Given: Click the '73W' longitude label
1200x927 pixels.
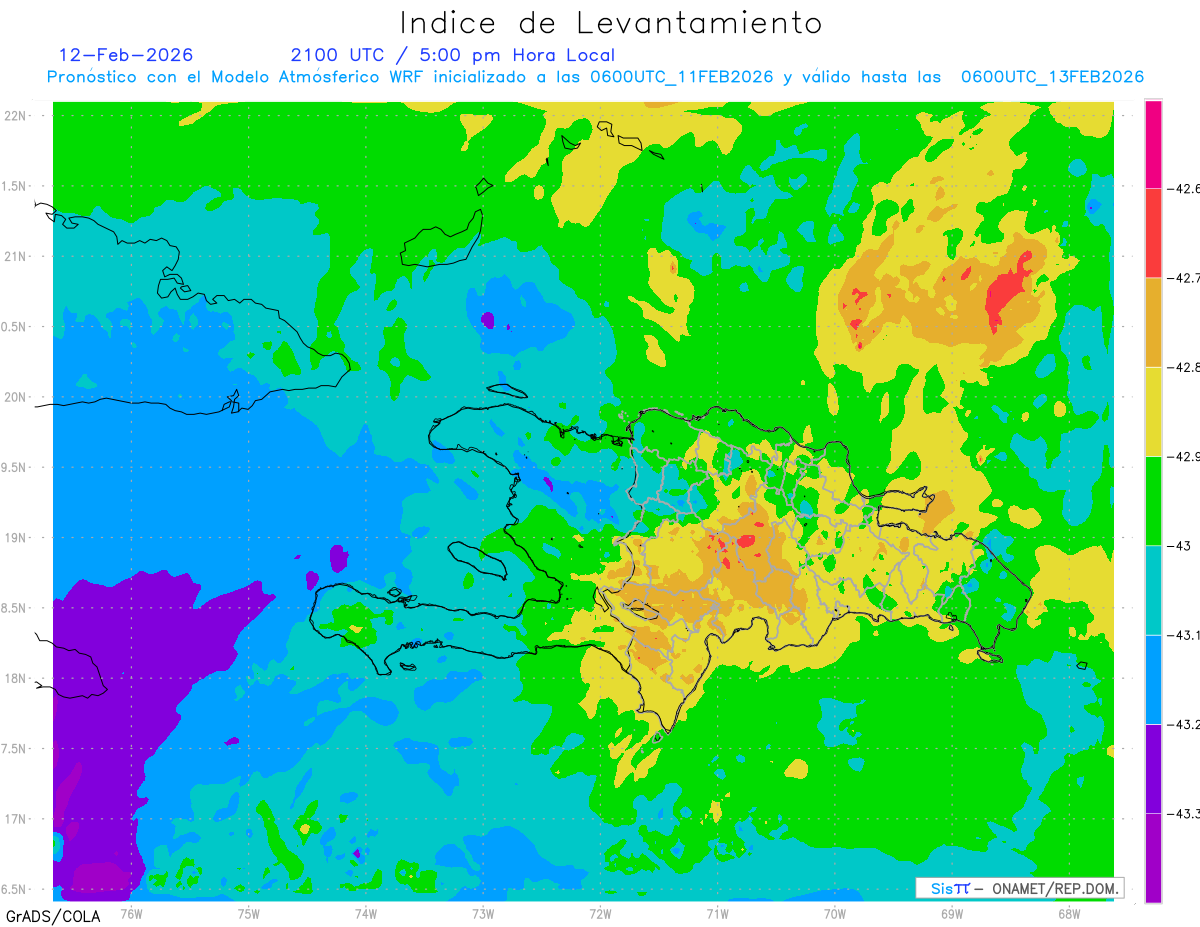Looking at the screenshot, I should [x=483, y=913].
